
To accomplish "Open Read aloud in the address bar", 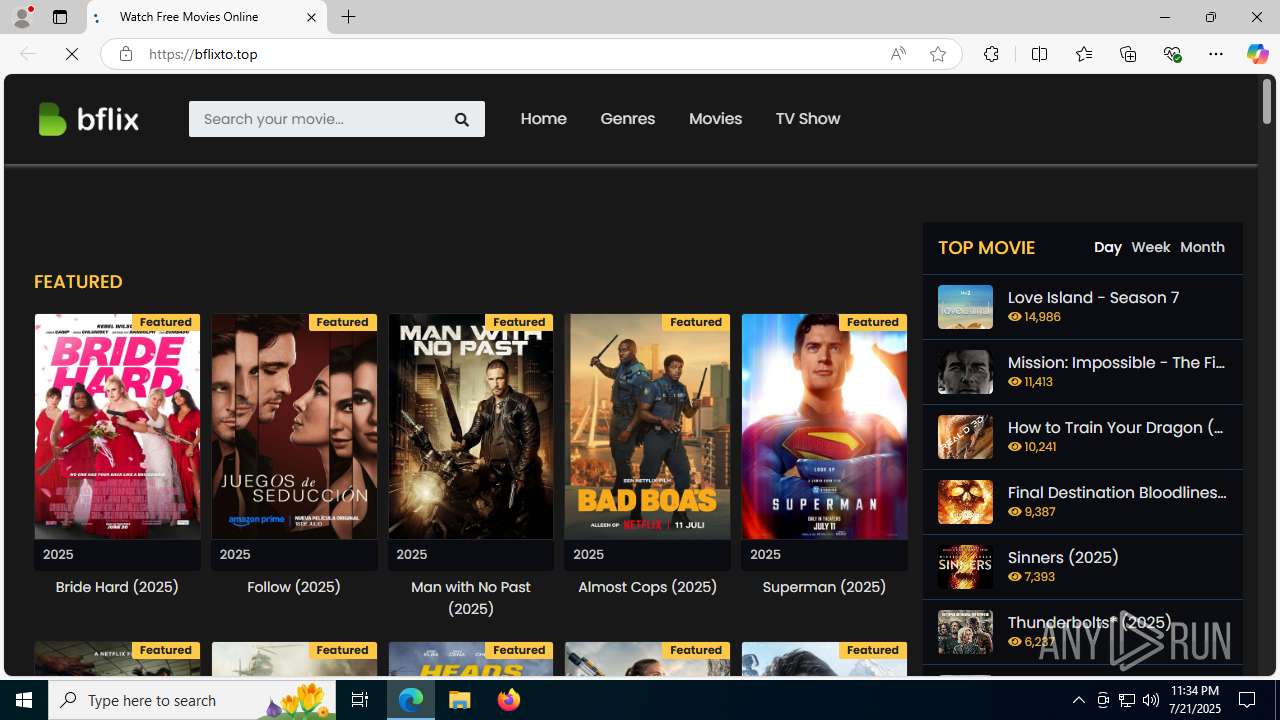I will (898, 54).
